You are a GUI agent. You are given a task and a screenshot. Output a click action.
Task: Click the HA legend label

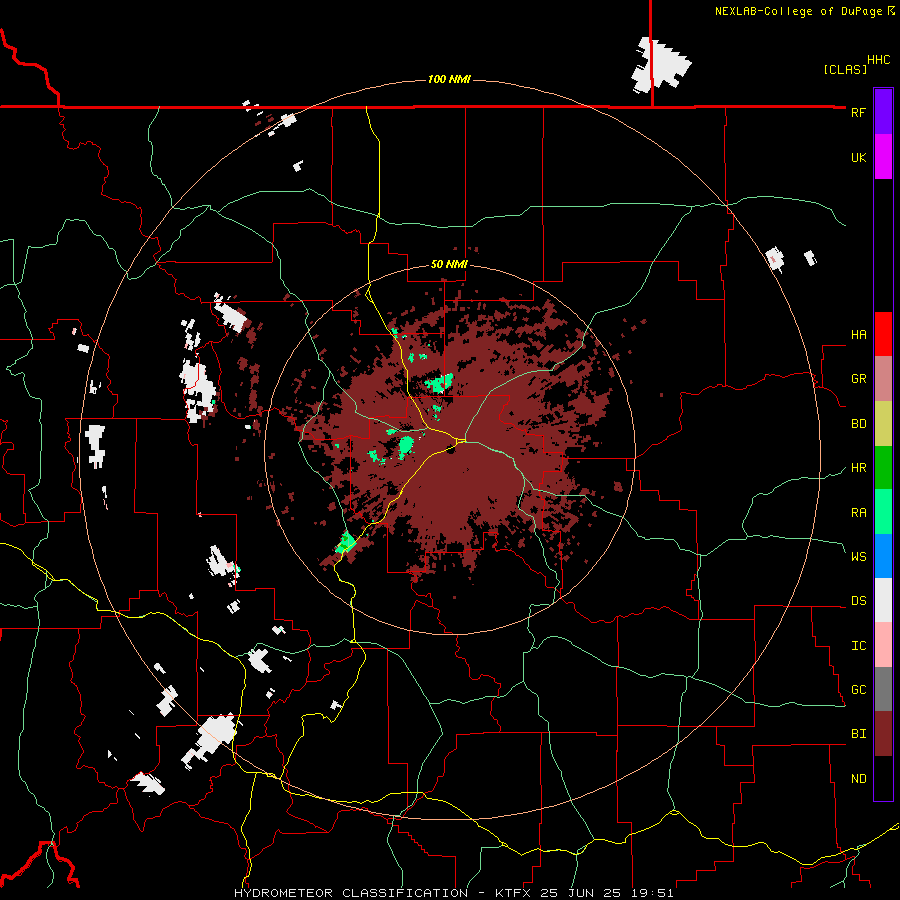coord(858,335)
